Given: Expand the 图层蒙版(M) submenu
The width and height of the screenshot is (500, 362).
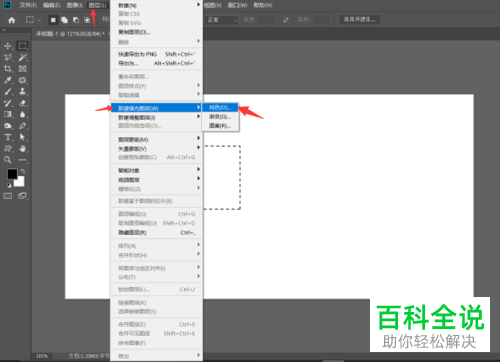Looking at the screenshot, I should tap(156, 139).
